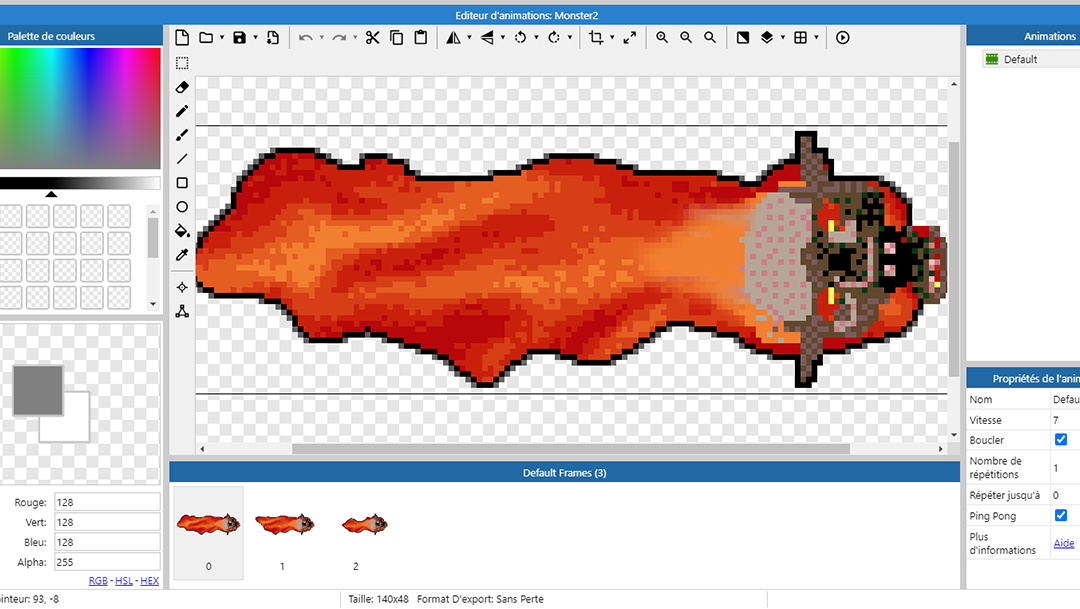Click the Vitesse value field showing 7
This screenshot has height=609, width=1080.
tap(1065, 420)
